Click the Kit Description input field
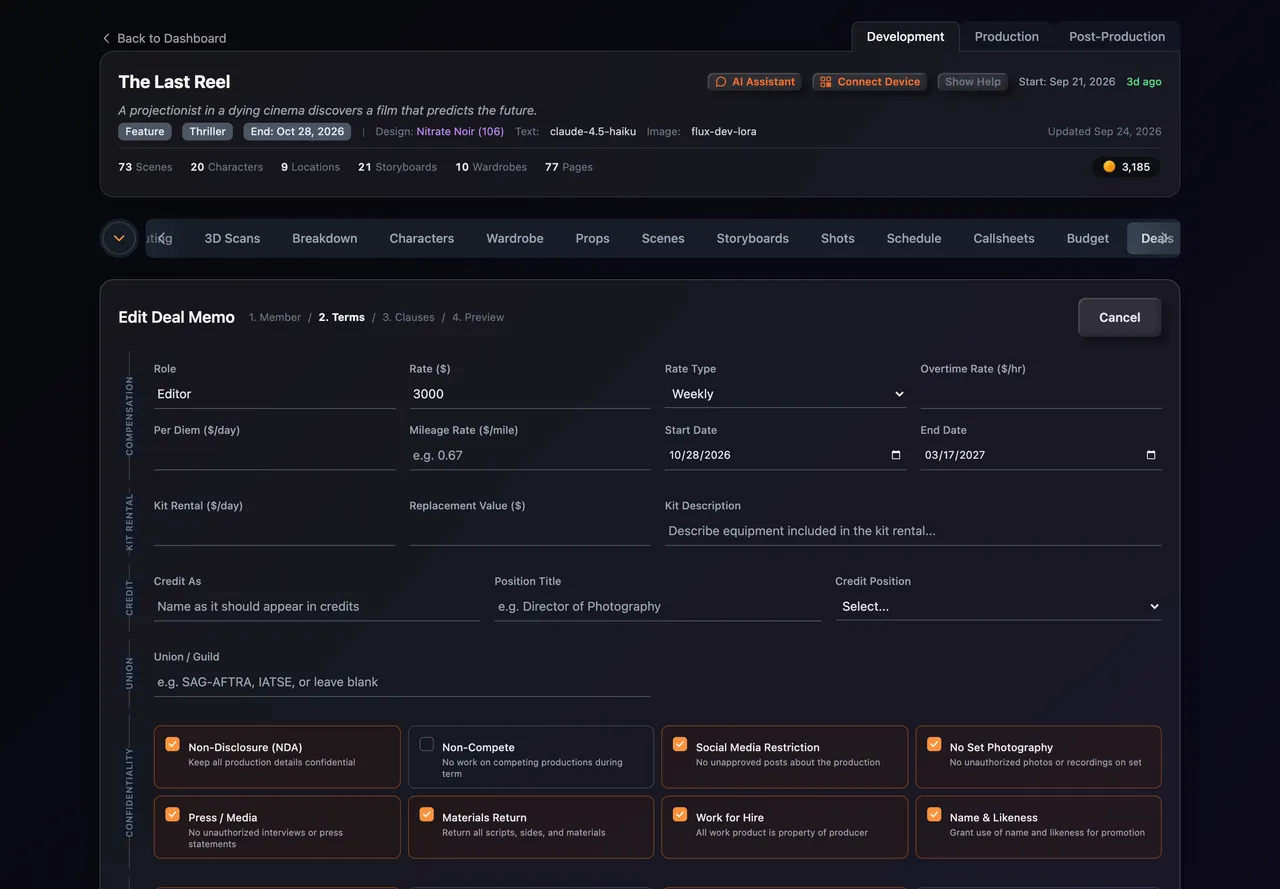This screenshot has width=1280, height=889. click(913, 531)
